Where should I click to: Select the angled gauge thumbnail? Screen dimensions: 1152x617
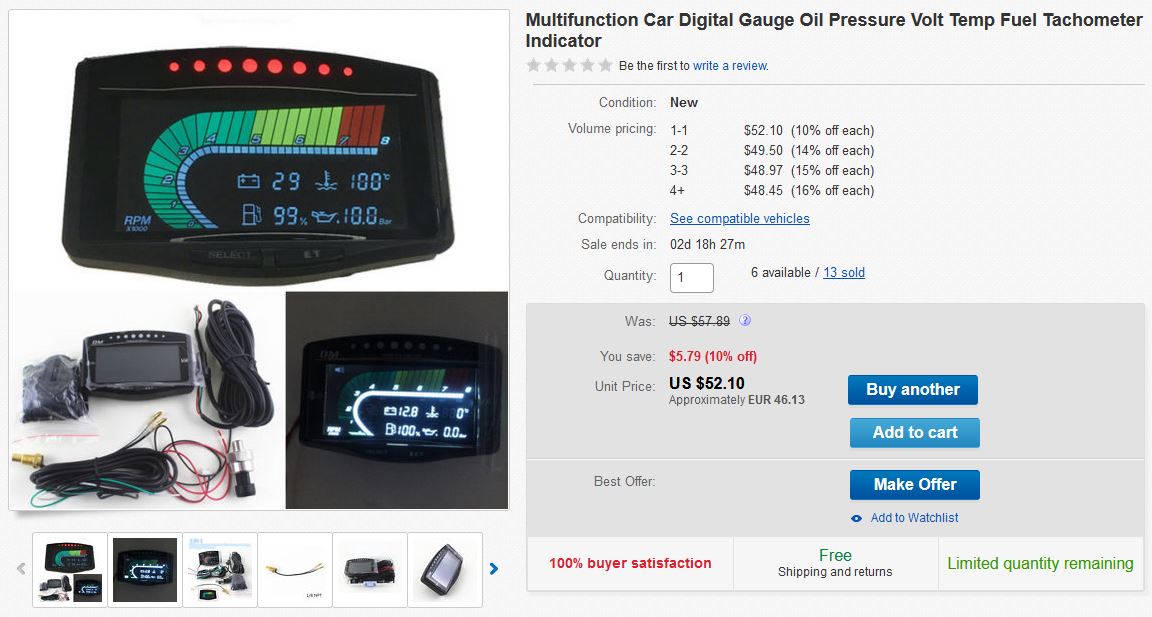coord(444,570)
